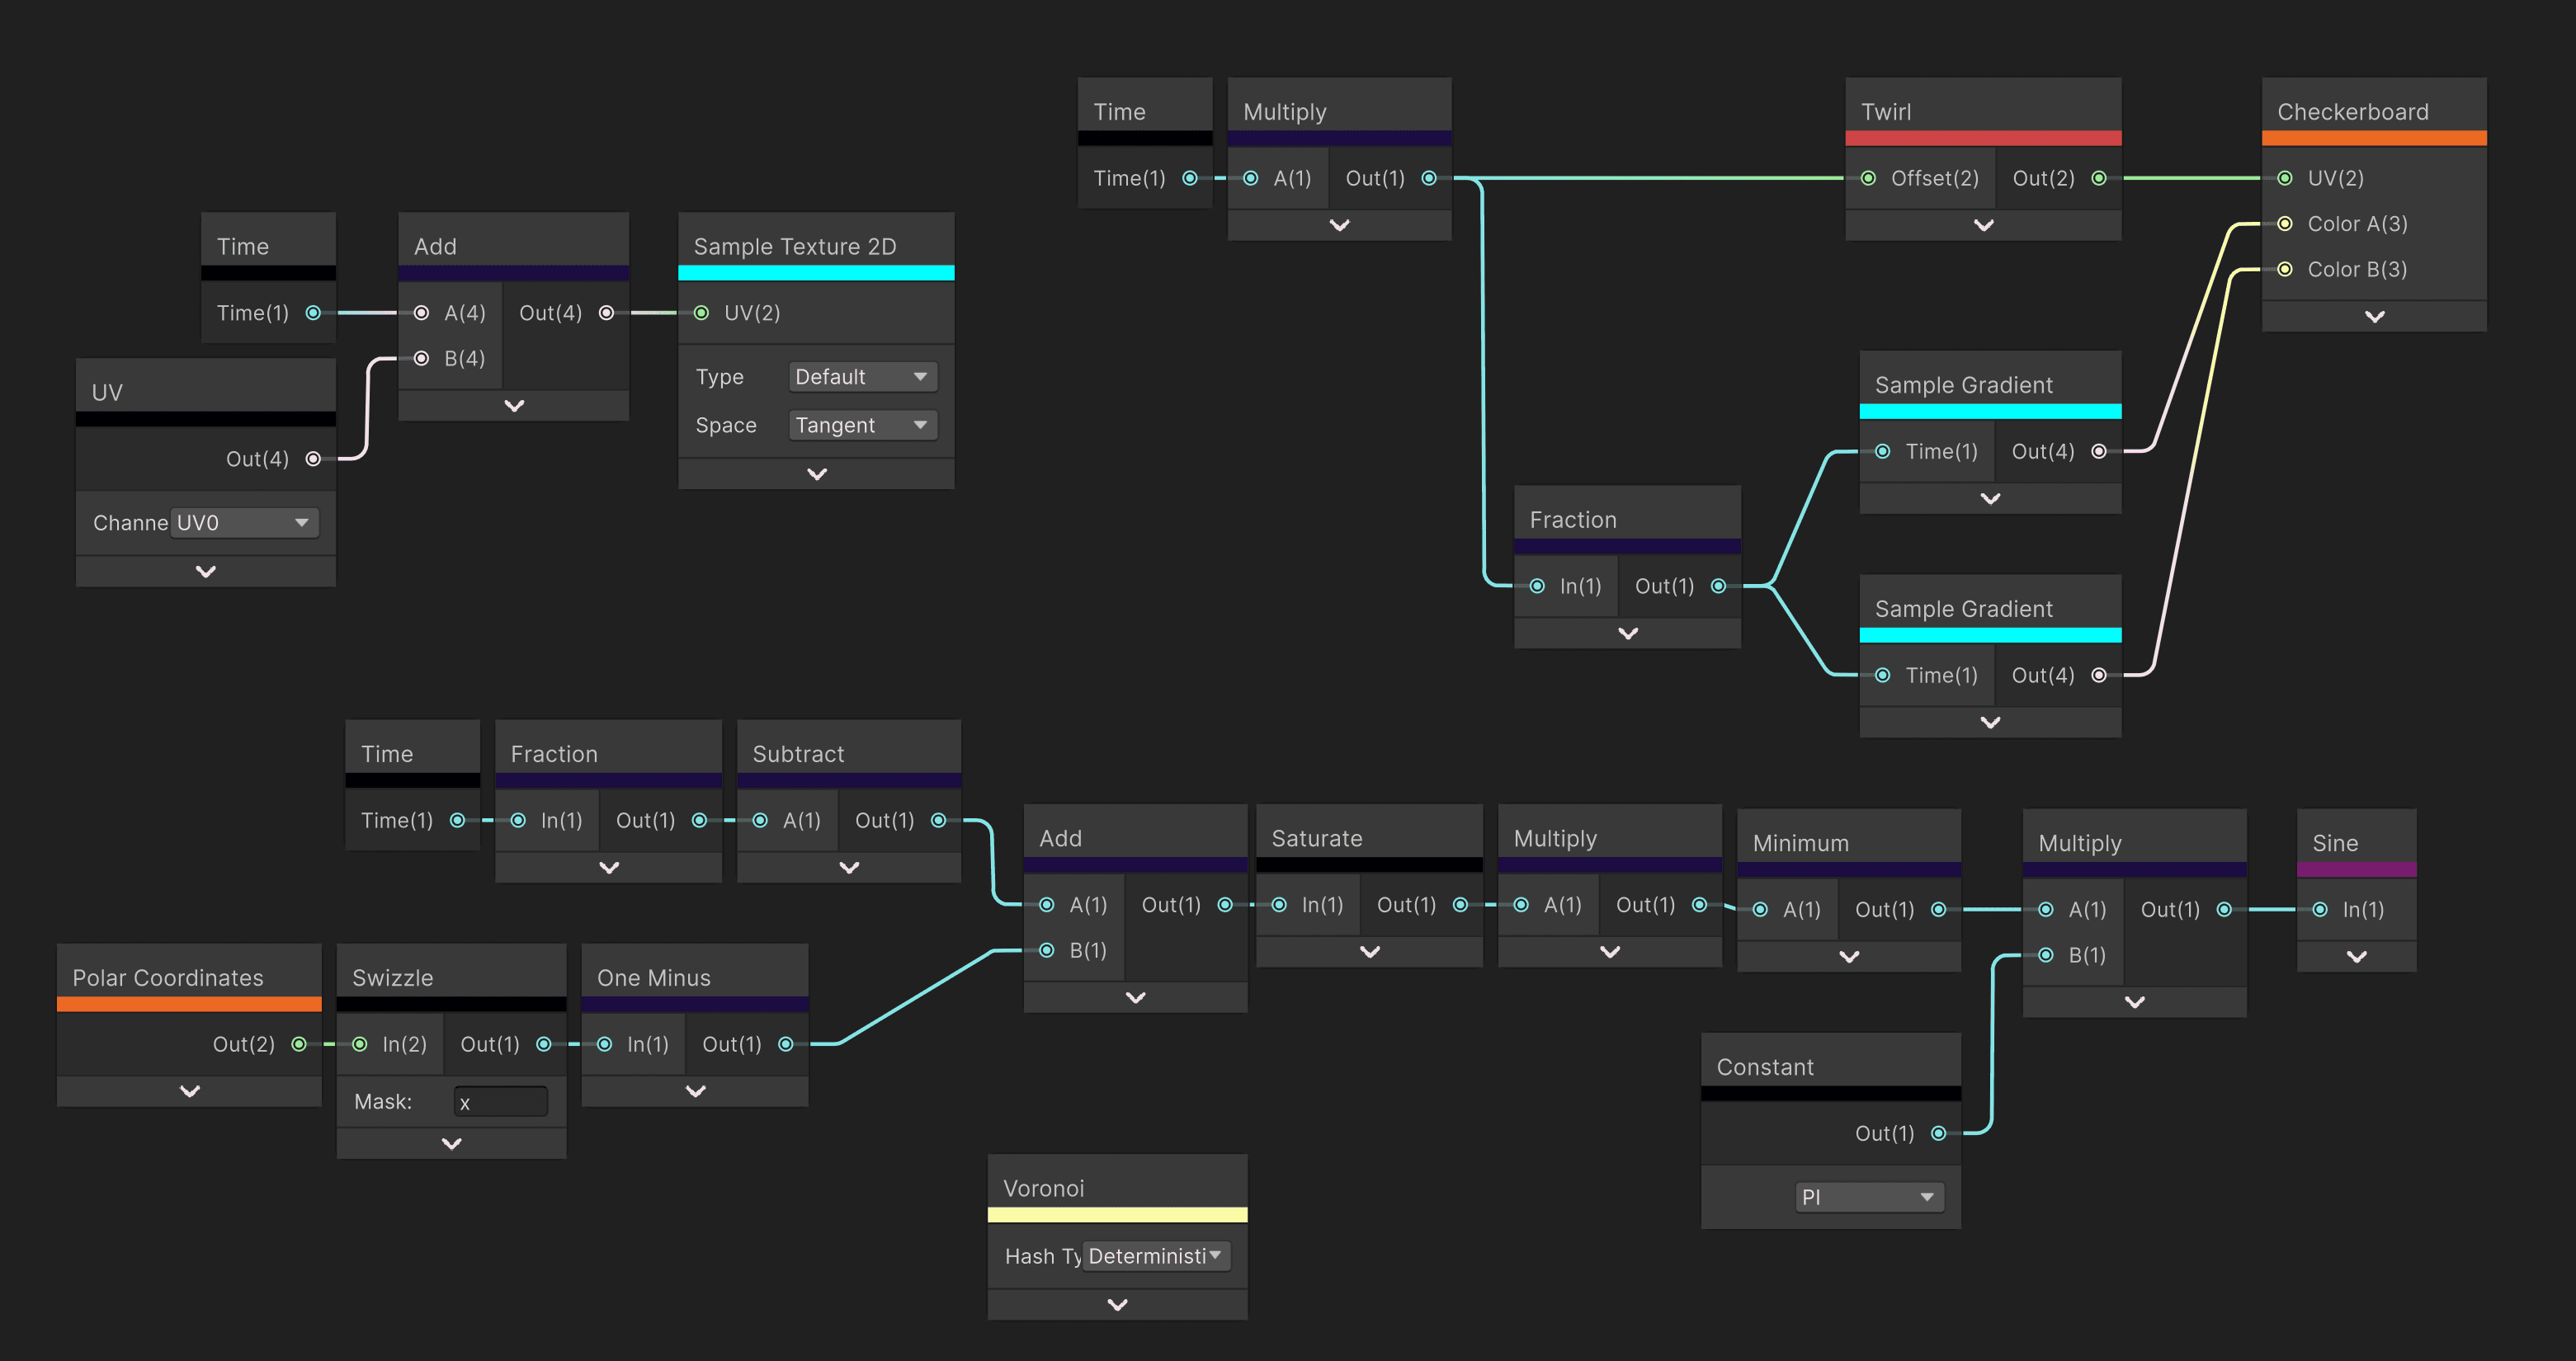The image size is (2576, 1361).
Task: Expand the Checkerboard node preview chevron
Action: click(x=2374, y=316)
